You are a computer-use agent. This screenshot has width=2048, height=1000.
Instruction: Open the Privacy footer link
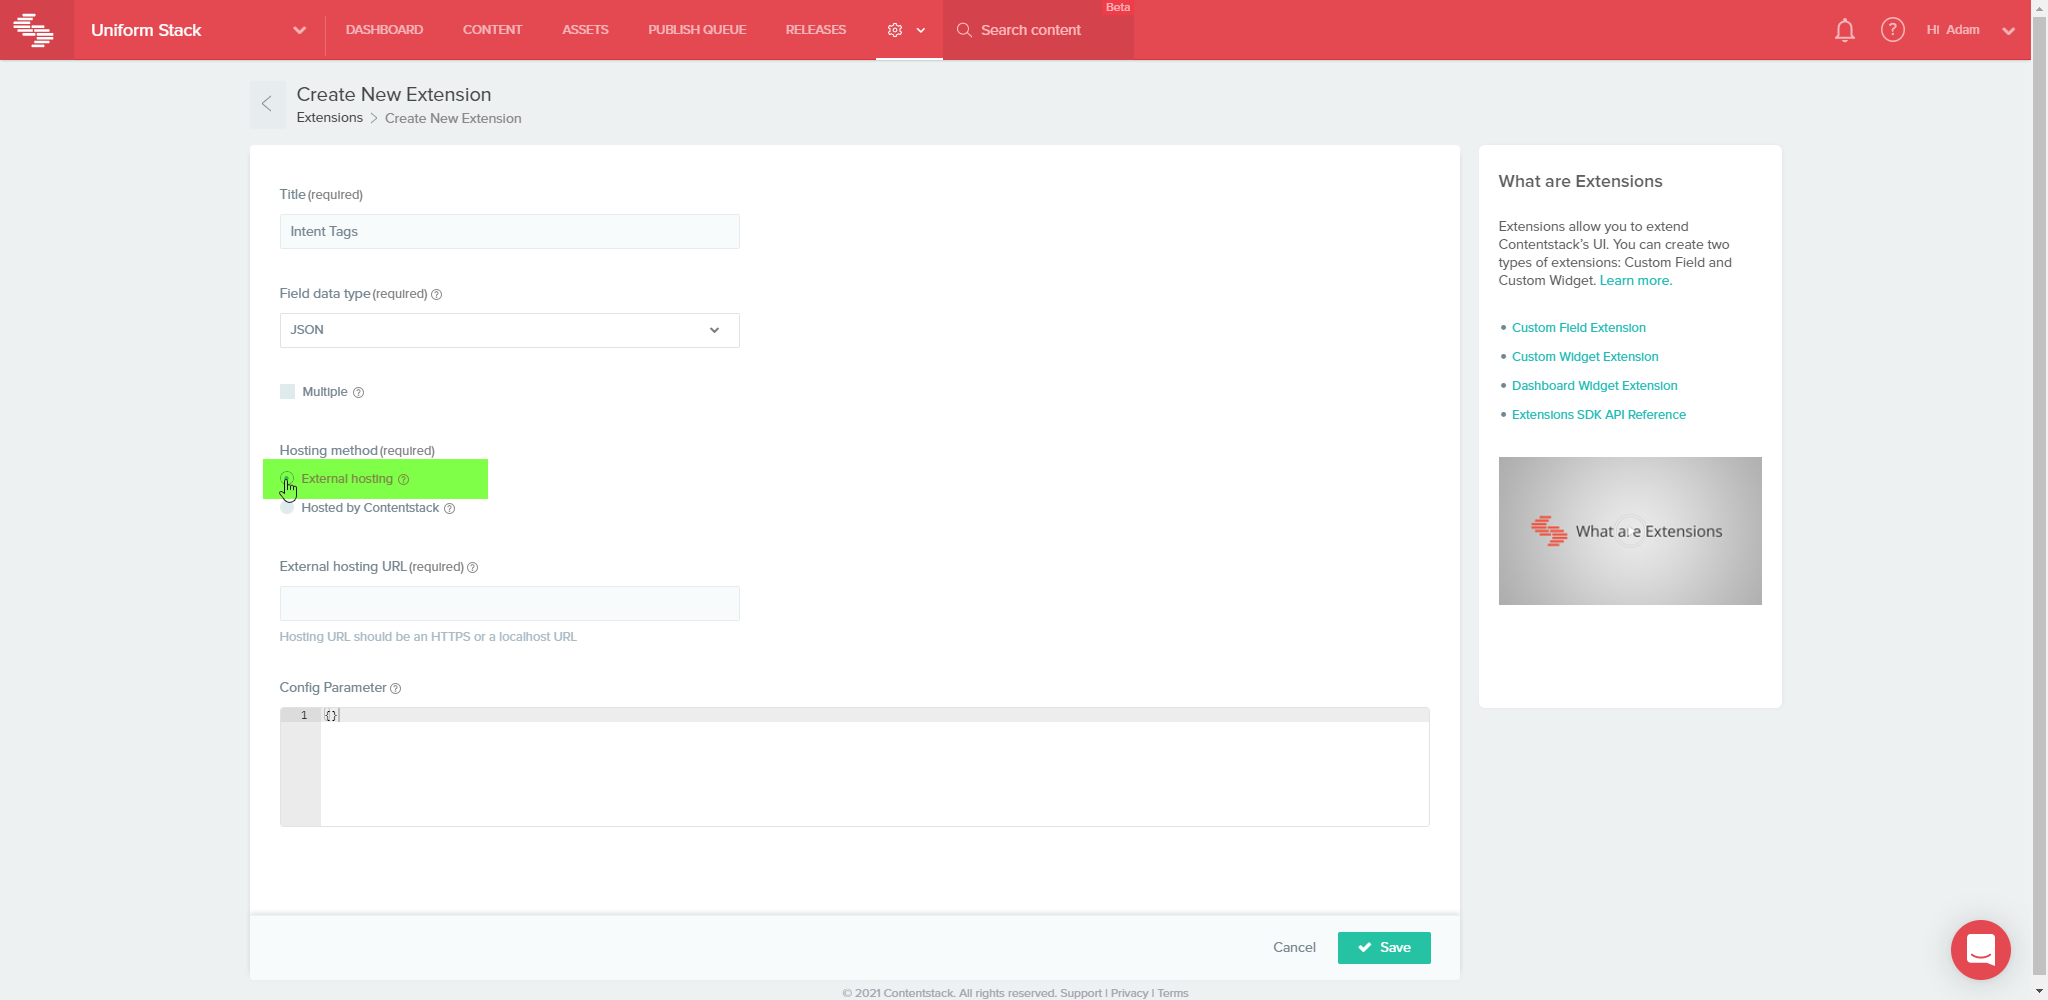[1129, 993]
